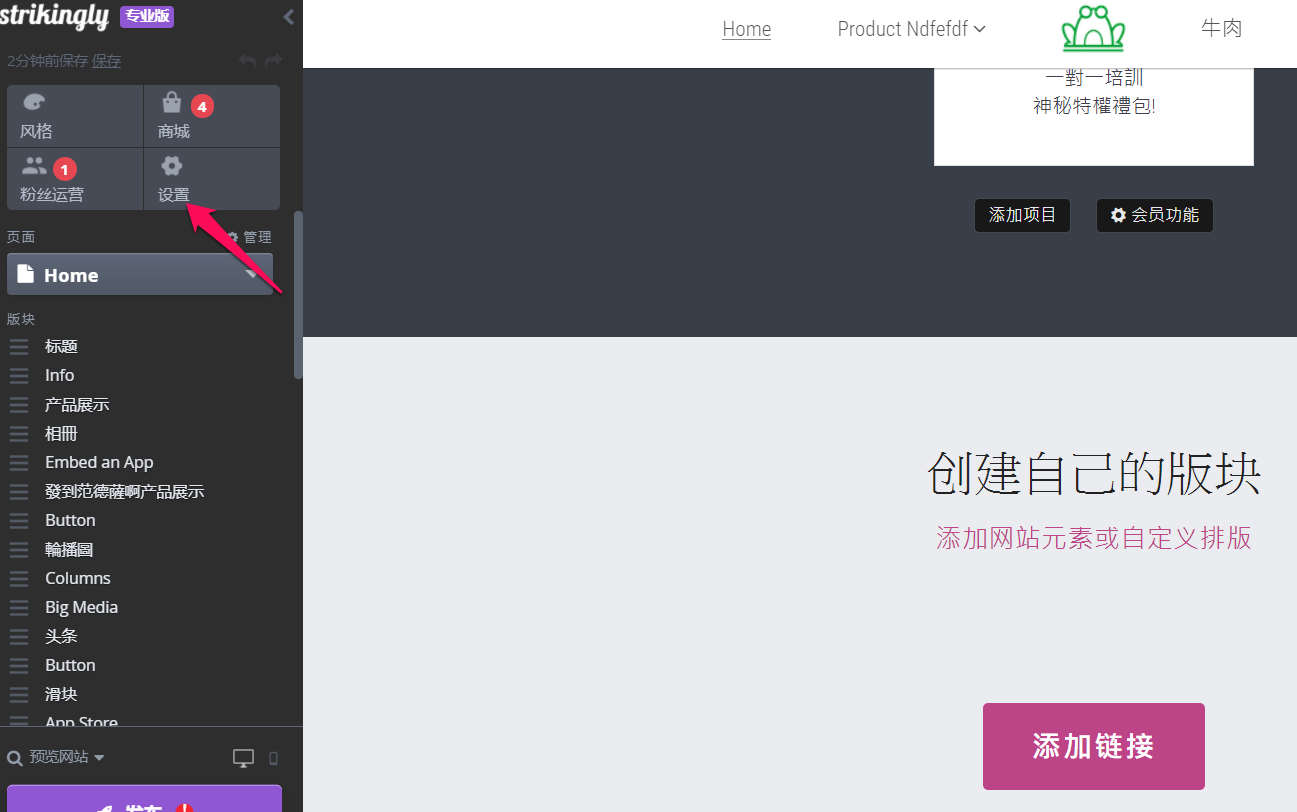Grab the drag handle beside 相冊
The image size is (1297, 812).
click(19, 434)
